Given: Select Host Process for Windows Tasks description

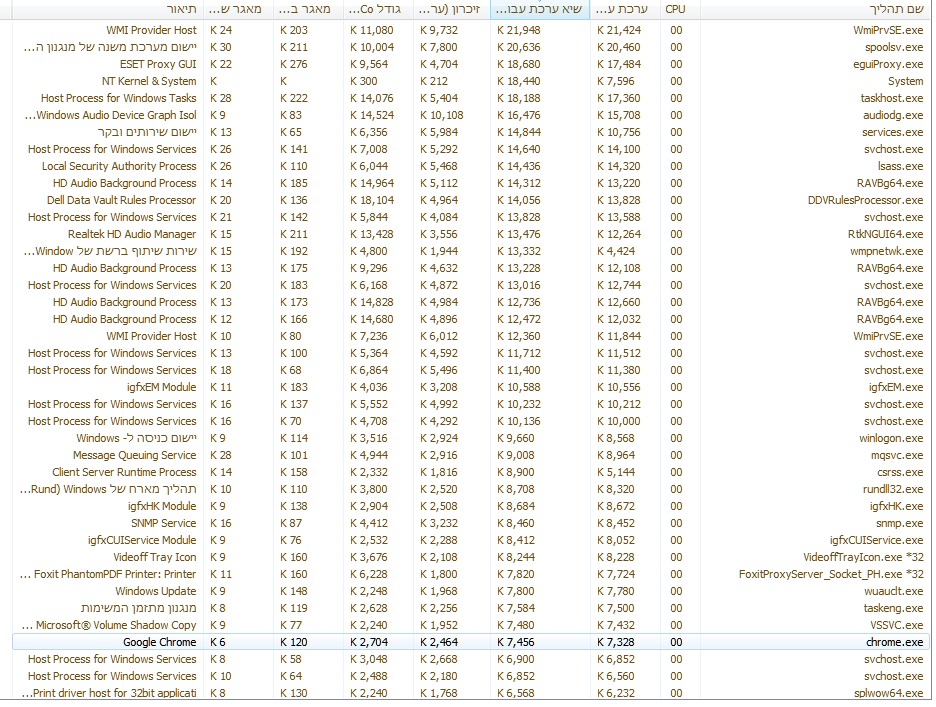Looking at the screenshot, I should (x=118, y=98).
